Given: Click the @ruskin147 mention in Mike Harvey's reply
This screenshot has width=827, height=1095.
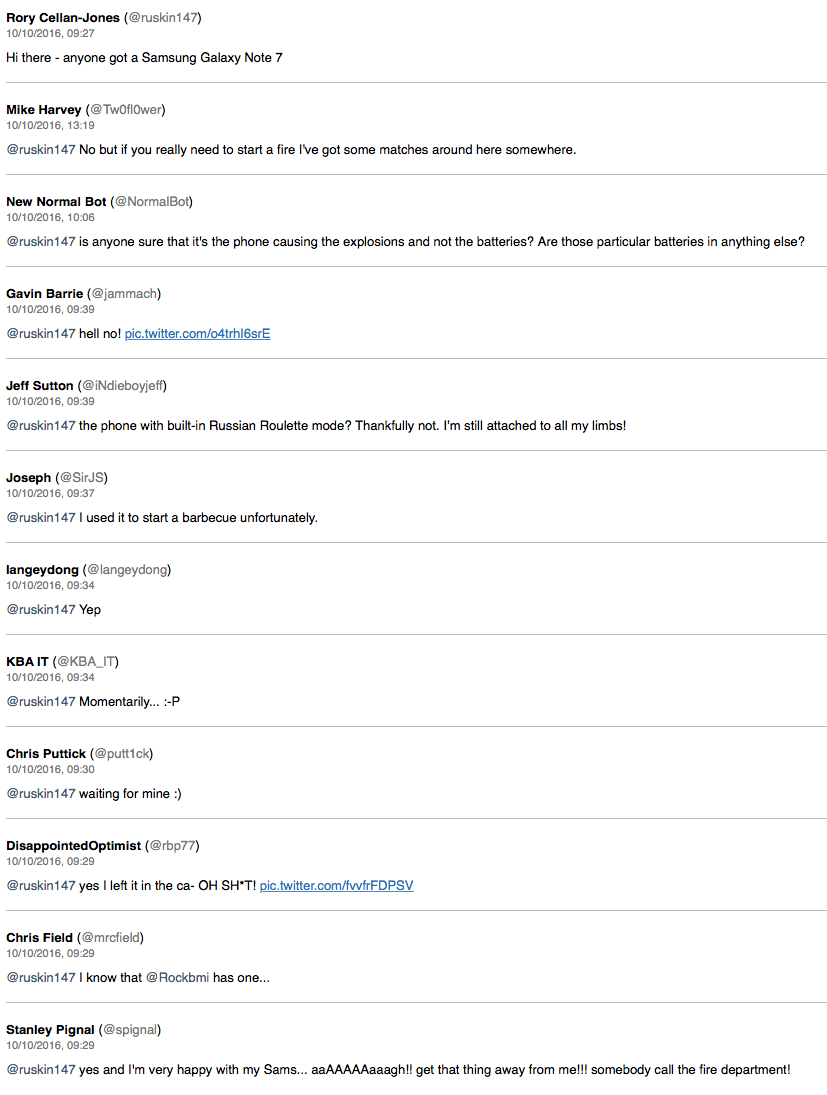Looking at the screenshot, I should pyautogui.click(x=41, y=150).
